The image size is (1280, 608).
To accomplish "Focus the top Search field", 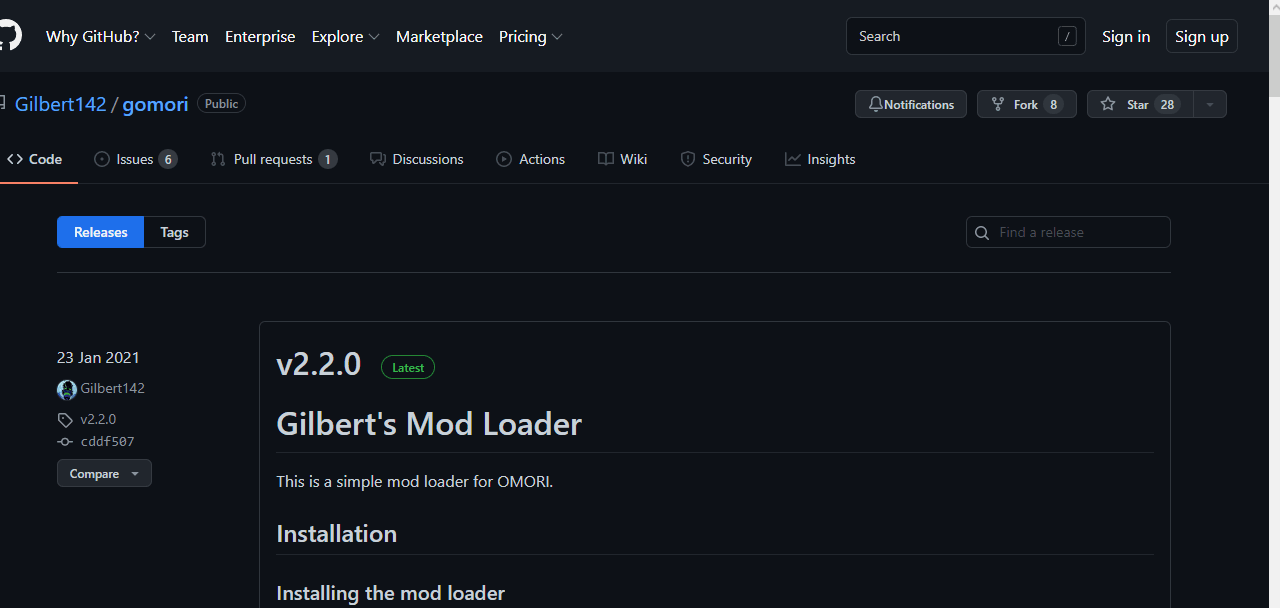I will point(965,36).
